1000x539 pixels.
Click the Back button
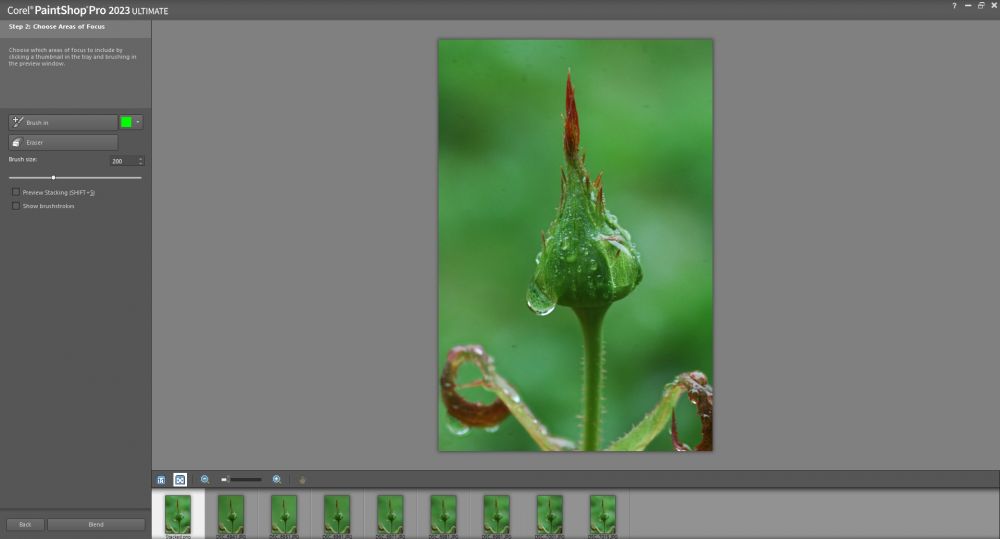tap(25, 524)
